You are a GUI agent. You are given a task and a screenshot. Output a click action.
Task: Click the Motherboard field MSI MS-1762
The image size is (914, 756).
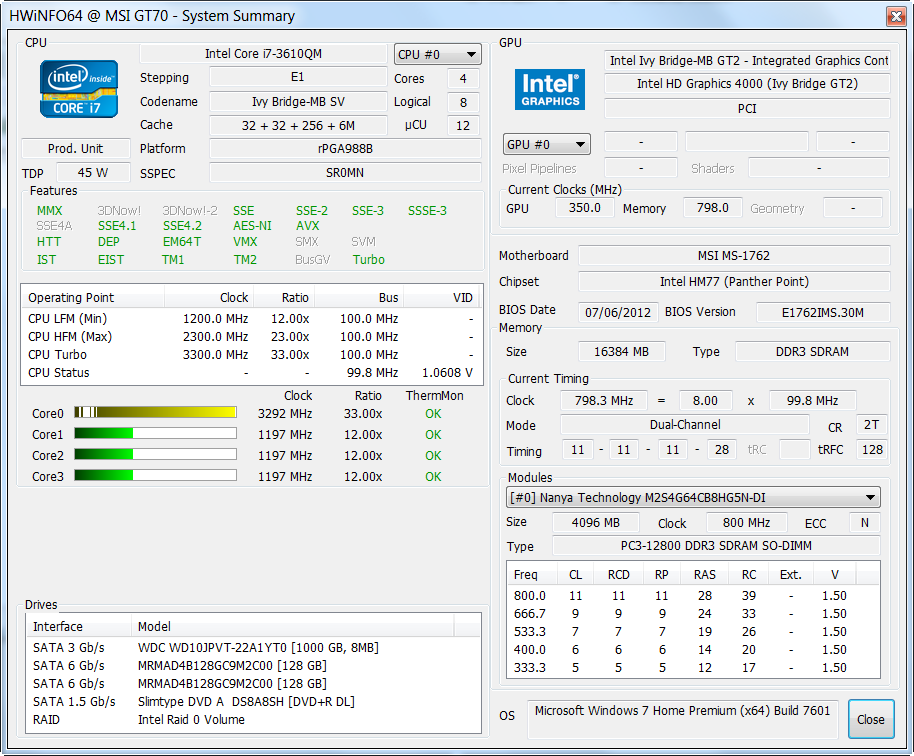point(734,255)
